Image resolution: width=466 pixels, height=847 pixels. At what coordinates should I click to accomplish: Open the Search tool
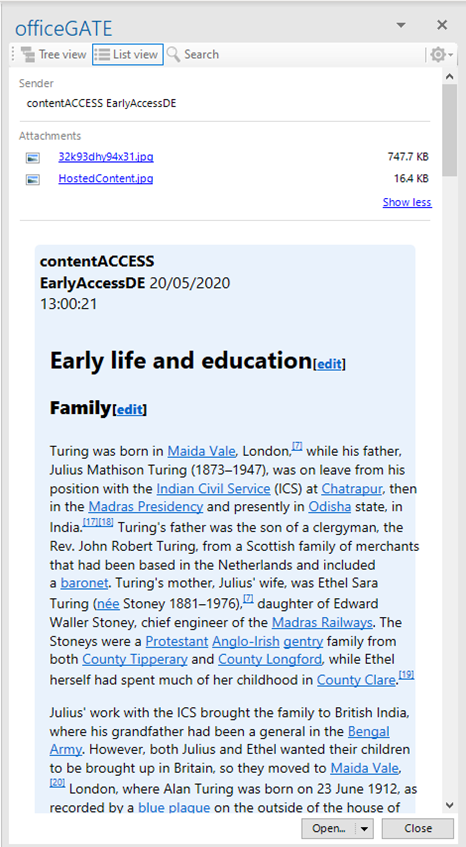click(193, 55)
